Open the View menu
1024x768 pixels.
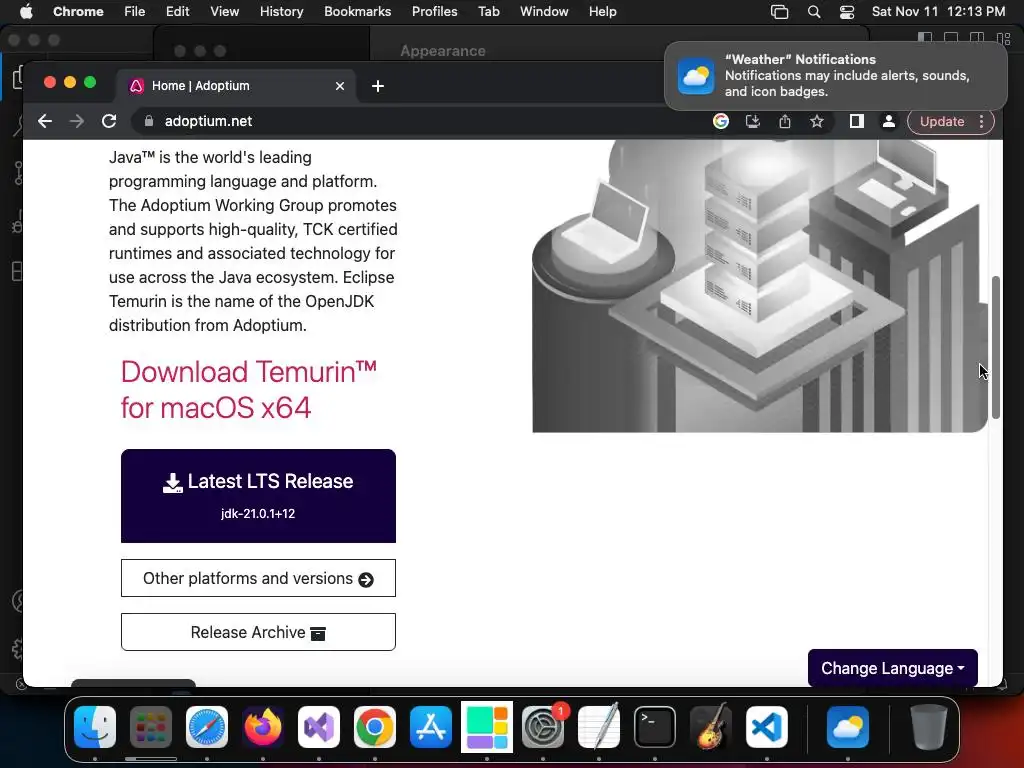[x=225, y=12]
